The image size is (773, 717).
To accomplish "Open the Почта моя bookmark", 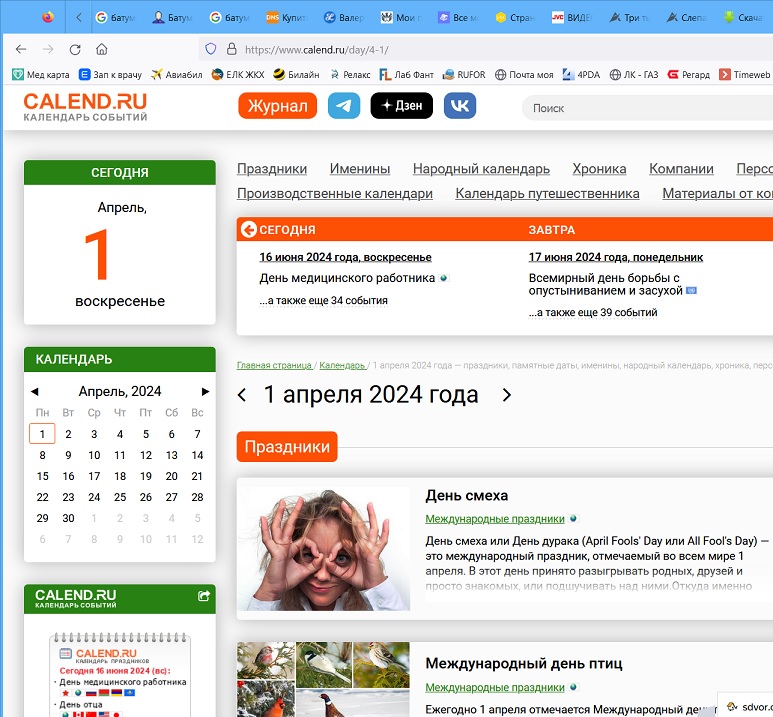I will 524,74.
